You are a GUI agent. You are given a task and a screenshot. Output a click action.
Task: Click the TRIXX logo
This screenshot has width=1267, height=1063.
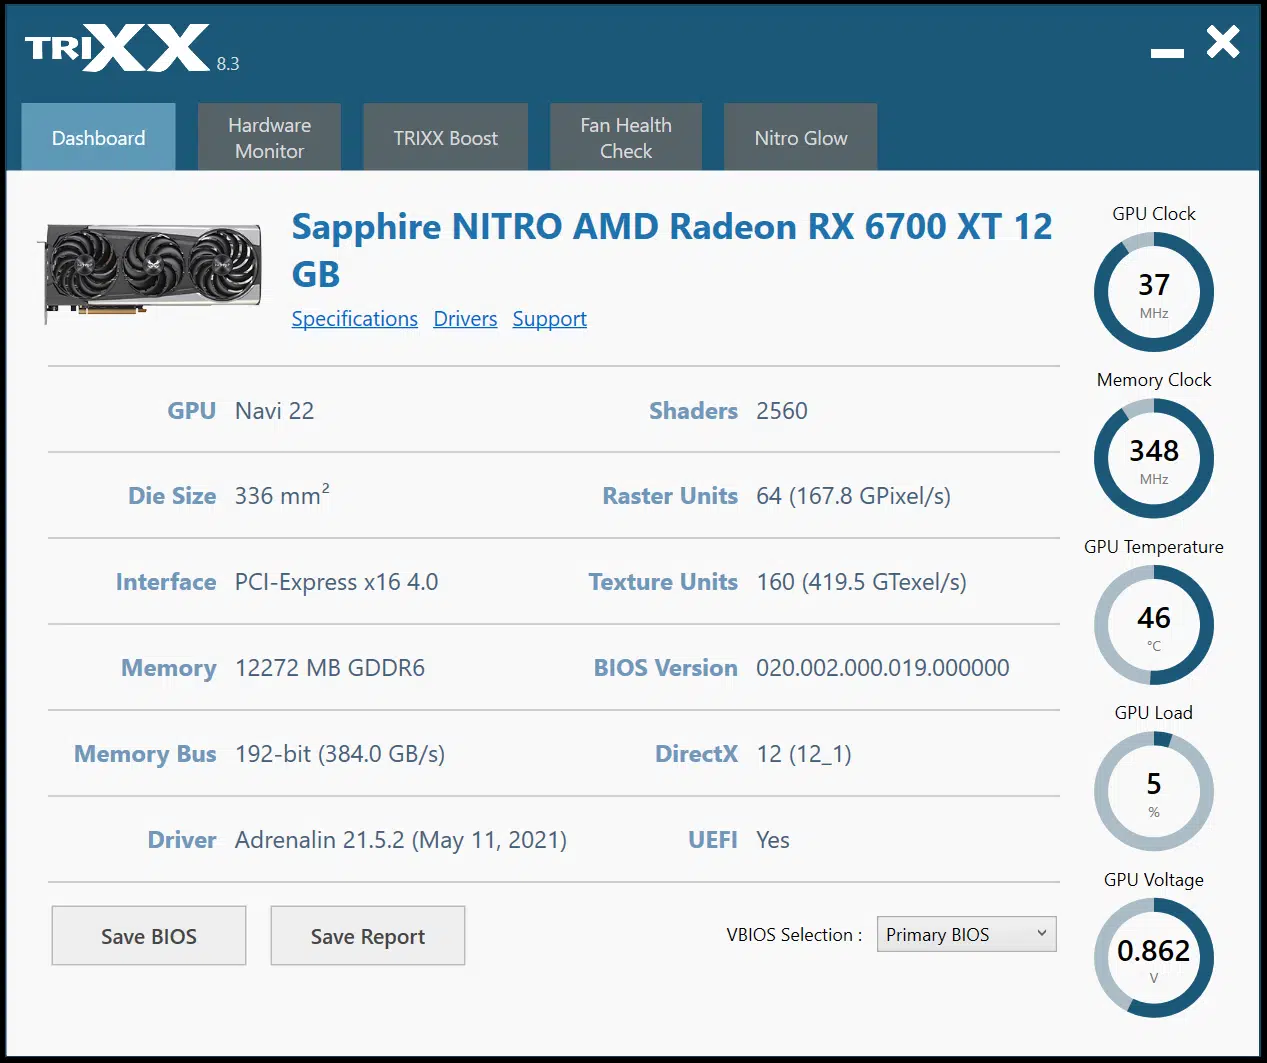point(117,48)
